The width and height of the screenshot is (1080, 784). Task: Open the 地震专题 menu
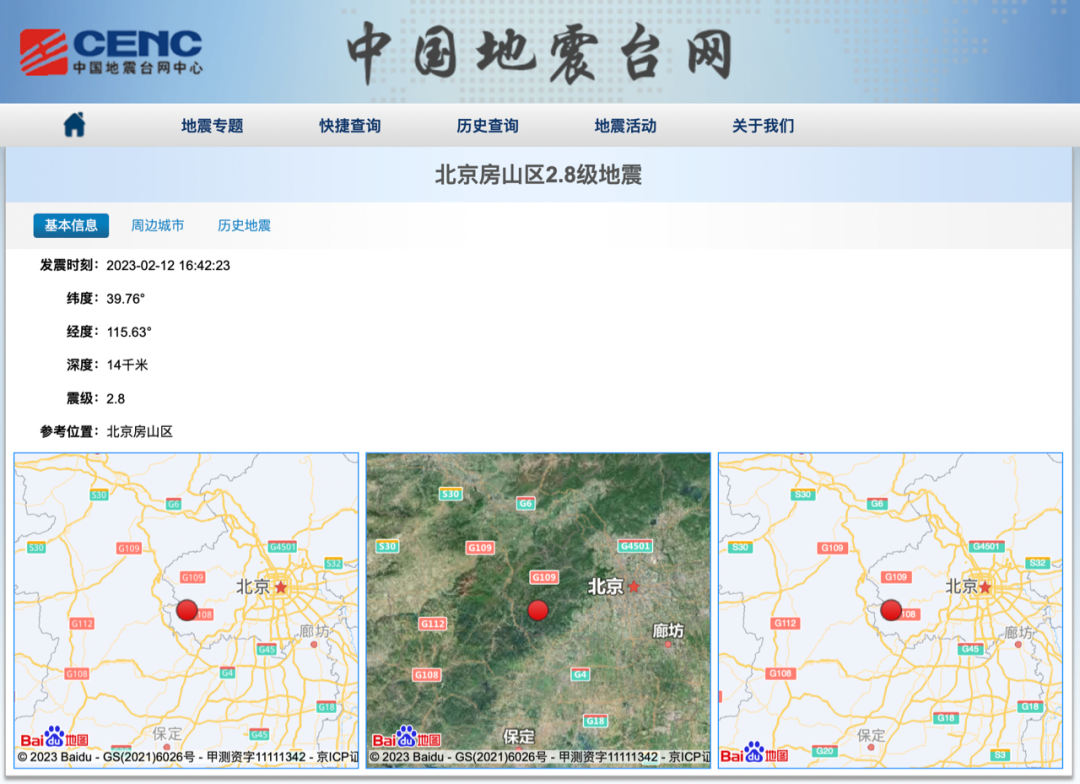coord(212,125)
